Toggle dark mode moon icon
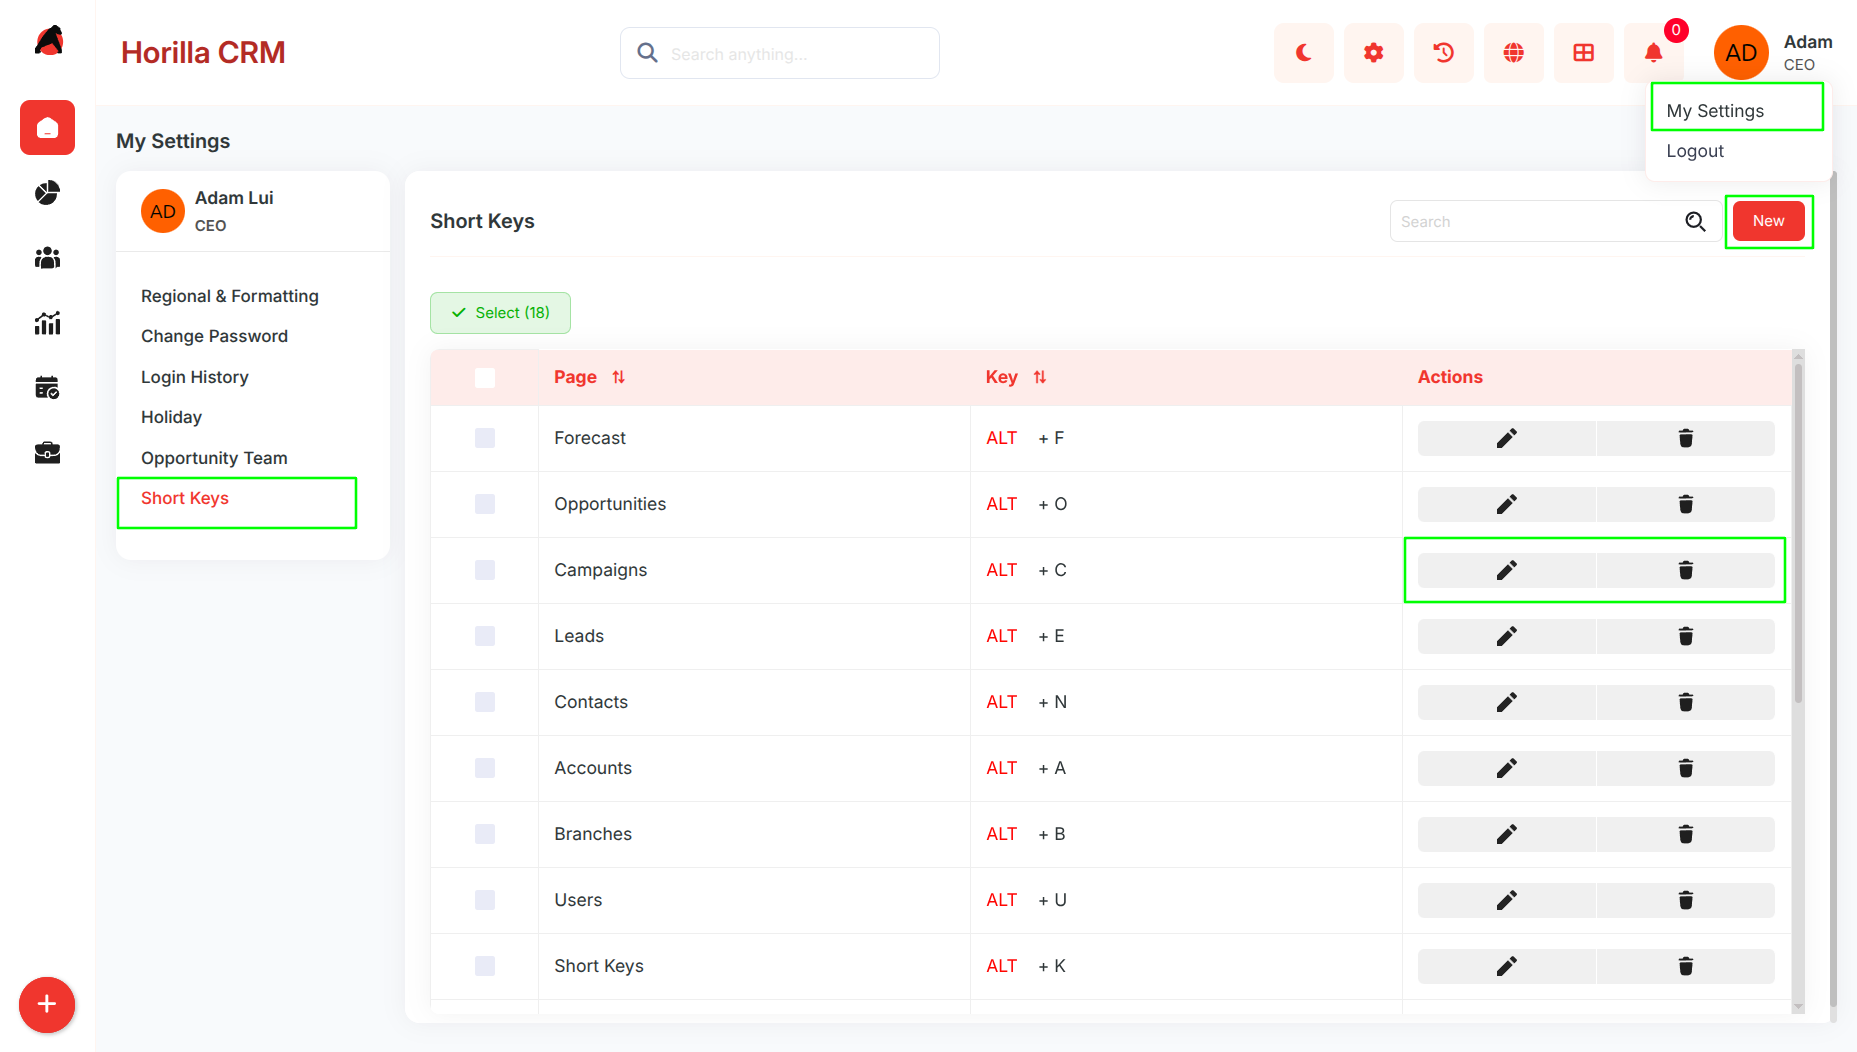The image size is (1857, 1052). (x=1304, y=53)
